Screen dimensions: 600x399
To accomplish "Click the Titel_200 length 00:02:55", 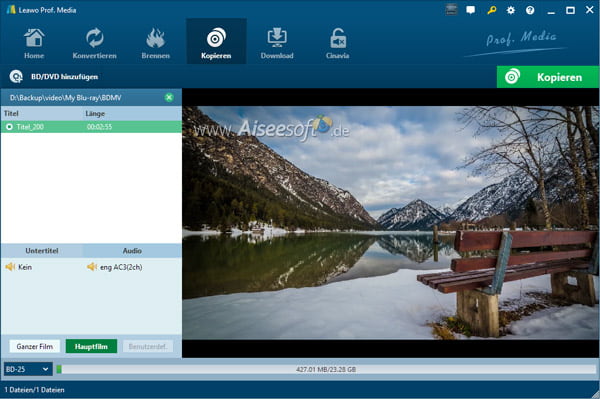I will point(99,127).
